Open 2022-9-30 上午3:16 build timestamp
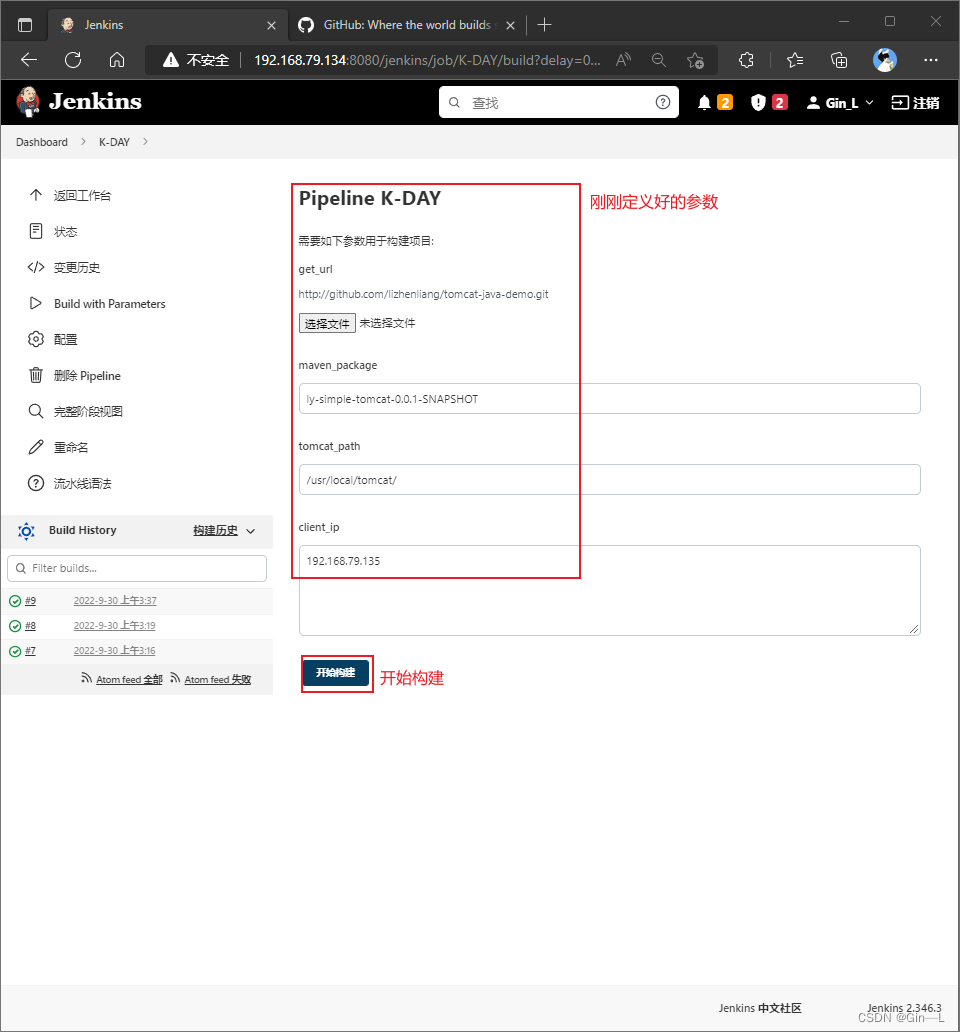The width and height of the screenshot is (960, 1032). point(114,651)
